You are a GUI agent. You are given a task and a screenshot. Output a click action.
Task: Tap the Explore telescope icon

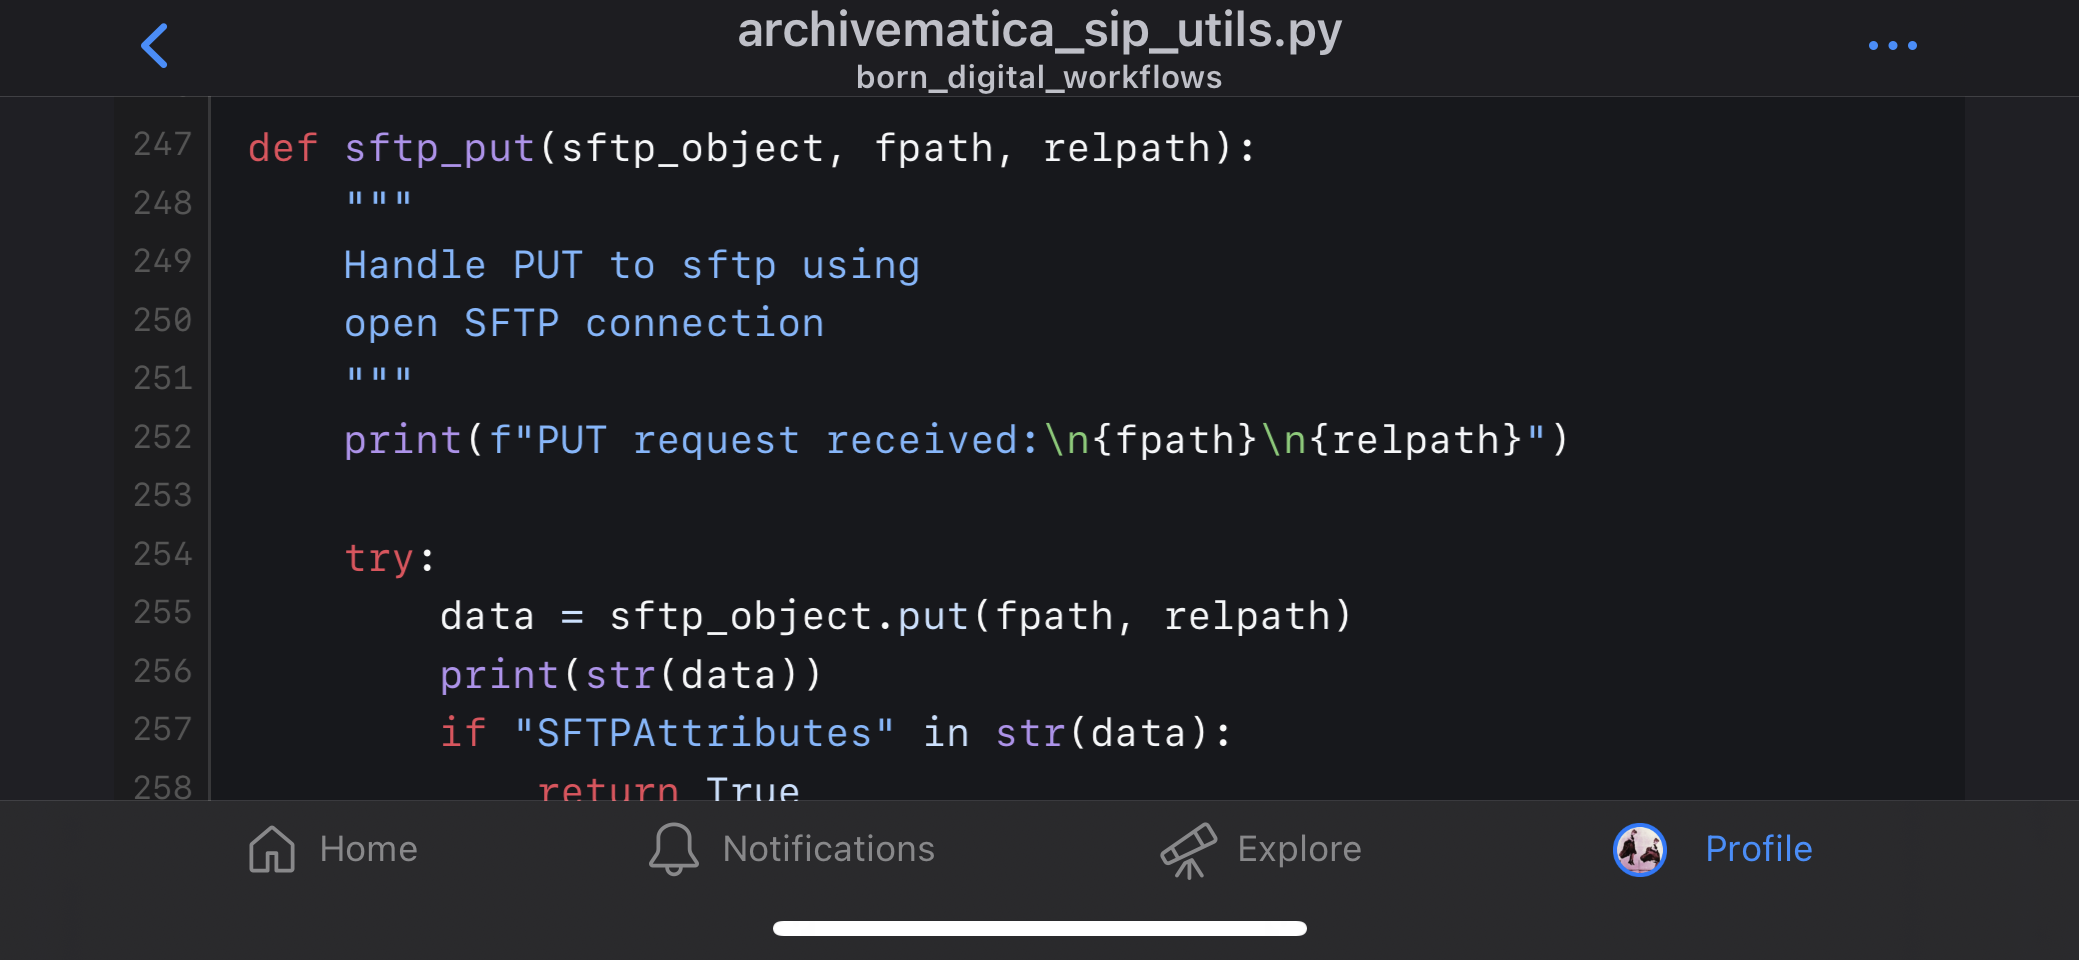(1188, 850)
